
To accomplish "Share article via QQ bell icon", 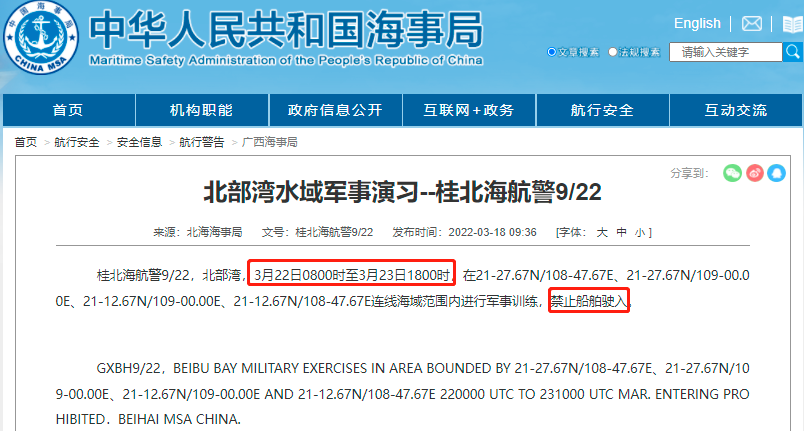I will [x=776, y=173].
